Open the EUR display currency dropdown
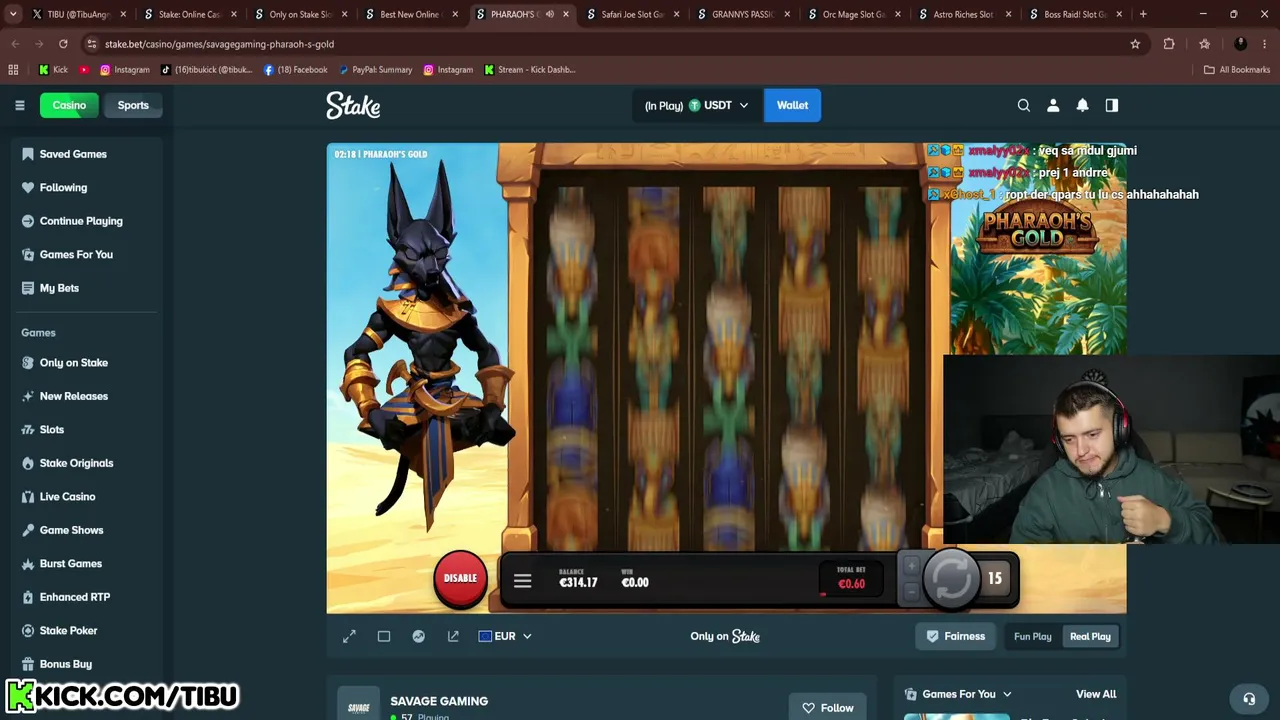This screenshot has height=720, width=1280. [x=505, y=636]
